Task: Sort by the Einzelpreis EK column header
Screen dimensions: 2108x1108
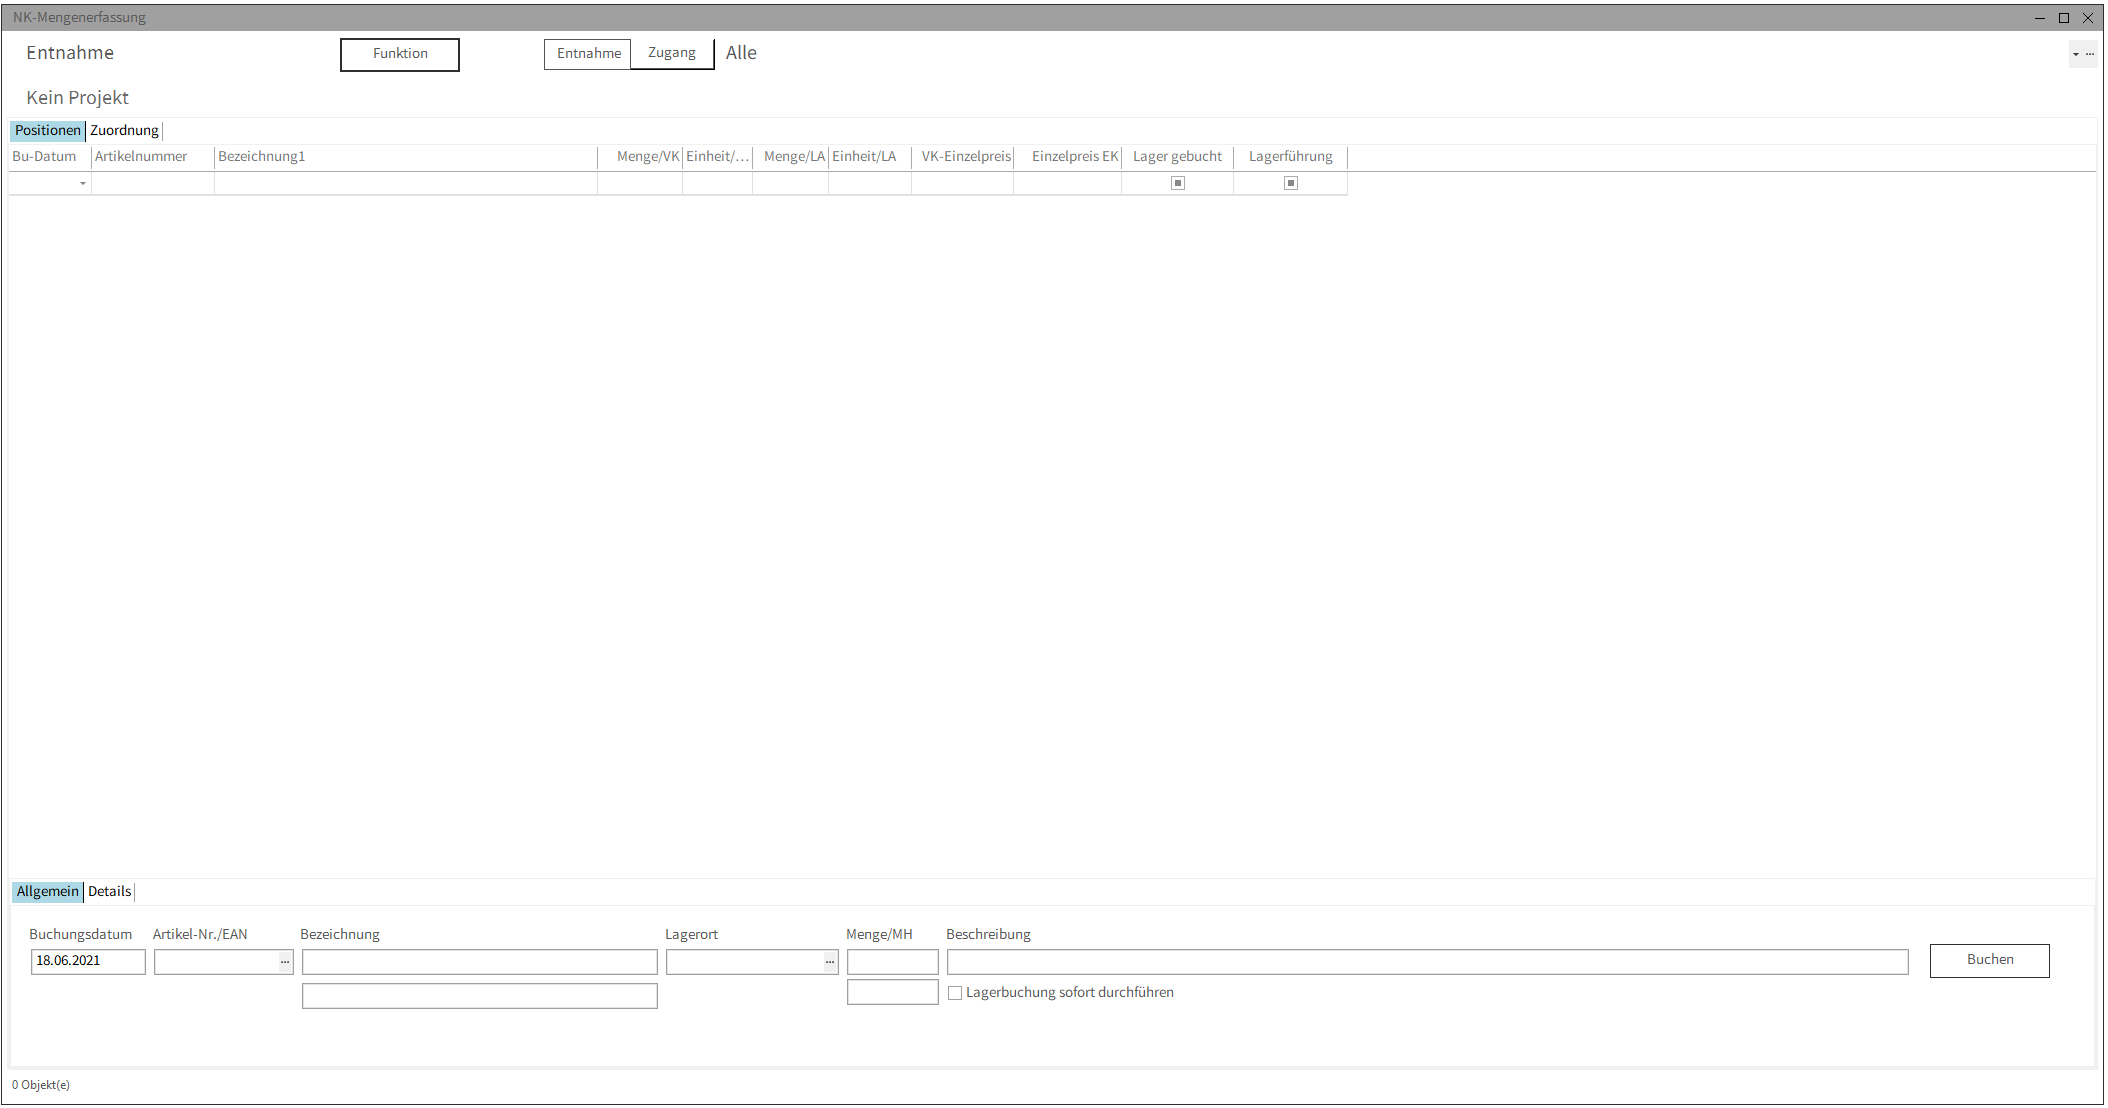Action: click(1068, 157)
